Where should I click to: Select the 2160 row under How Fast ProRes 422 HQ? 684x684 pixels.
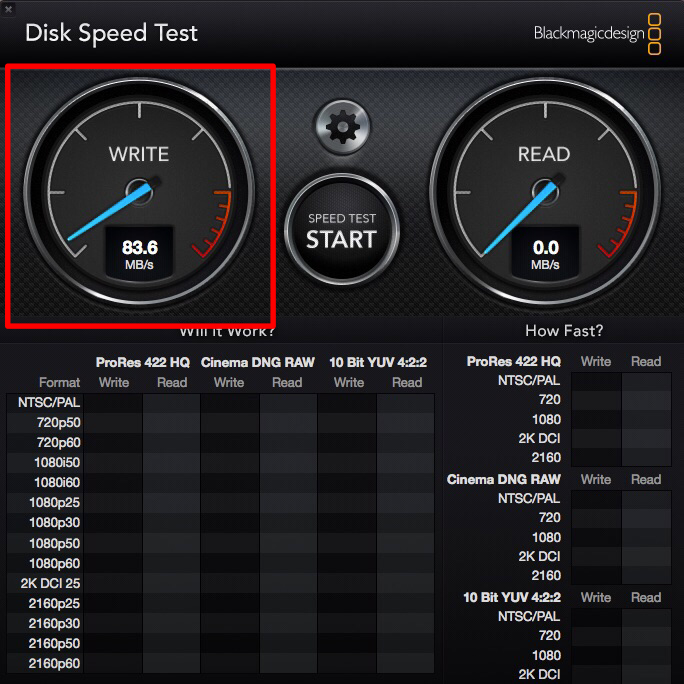(x=601, y=458)
